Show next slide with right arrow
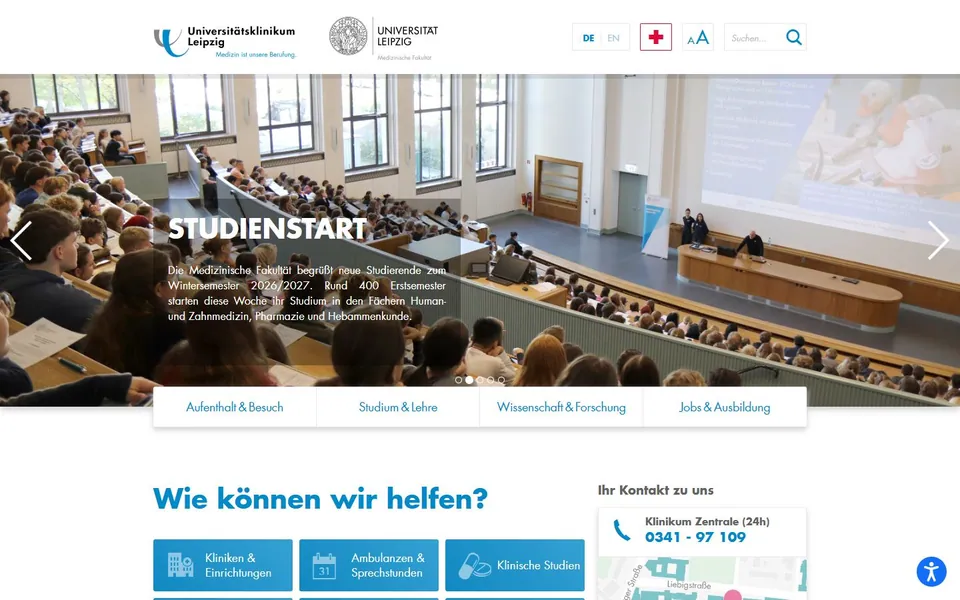This screenshot has width=960, height=600. point(937,240)
